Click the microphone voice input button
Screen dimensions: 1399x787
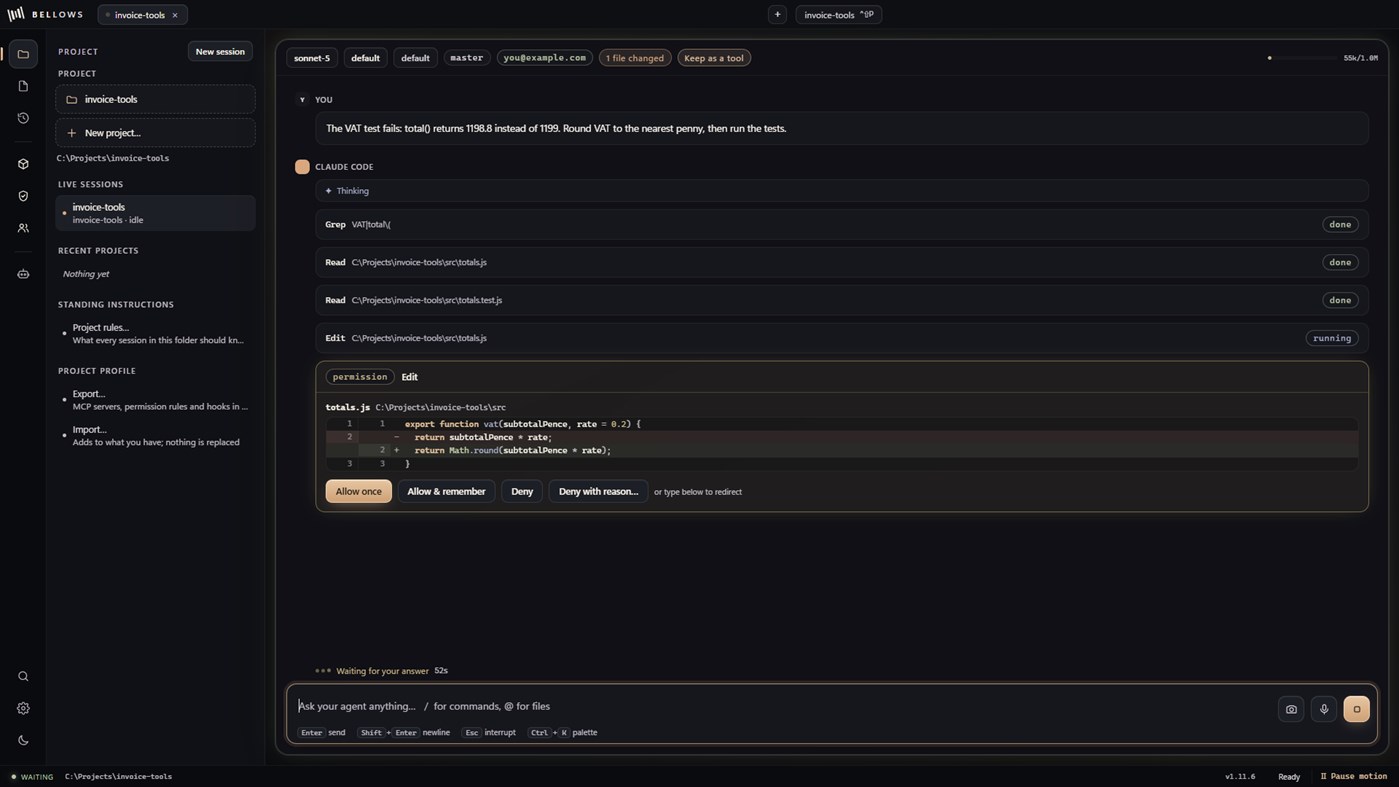click(1324, 709)
